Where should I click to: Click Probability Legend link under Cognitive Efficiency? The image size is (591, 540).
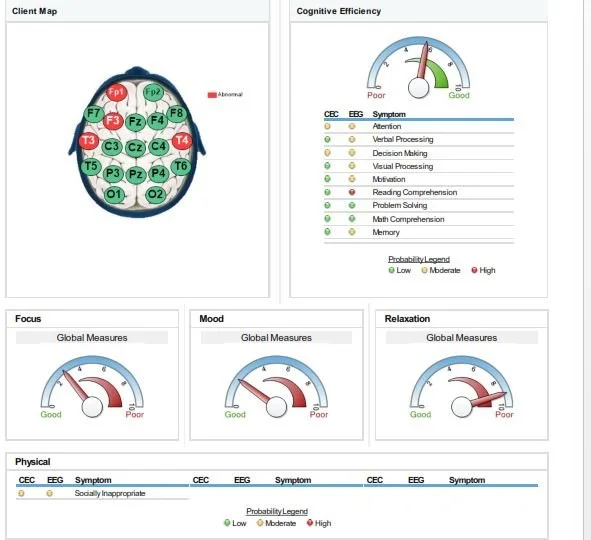click(419, 259)
